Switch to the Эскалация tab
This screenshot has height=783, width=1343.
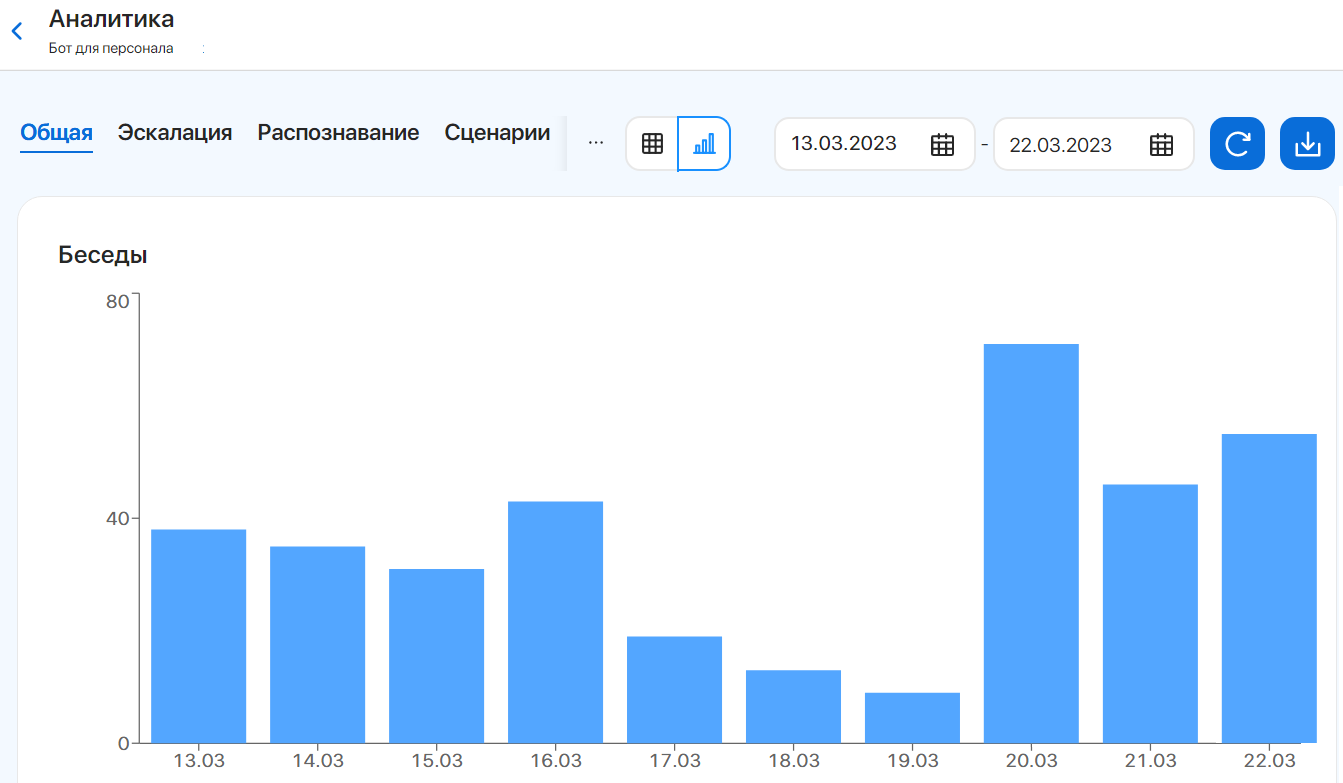175,132
